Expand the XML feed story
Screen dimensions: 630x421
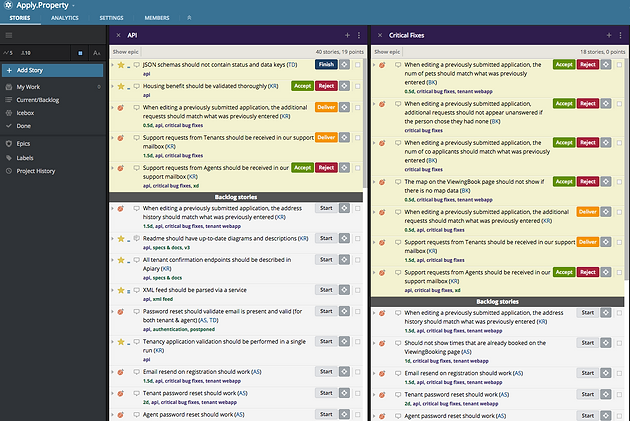[x=112, y=290]
